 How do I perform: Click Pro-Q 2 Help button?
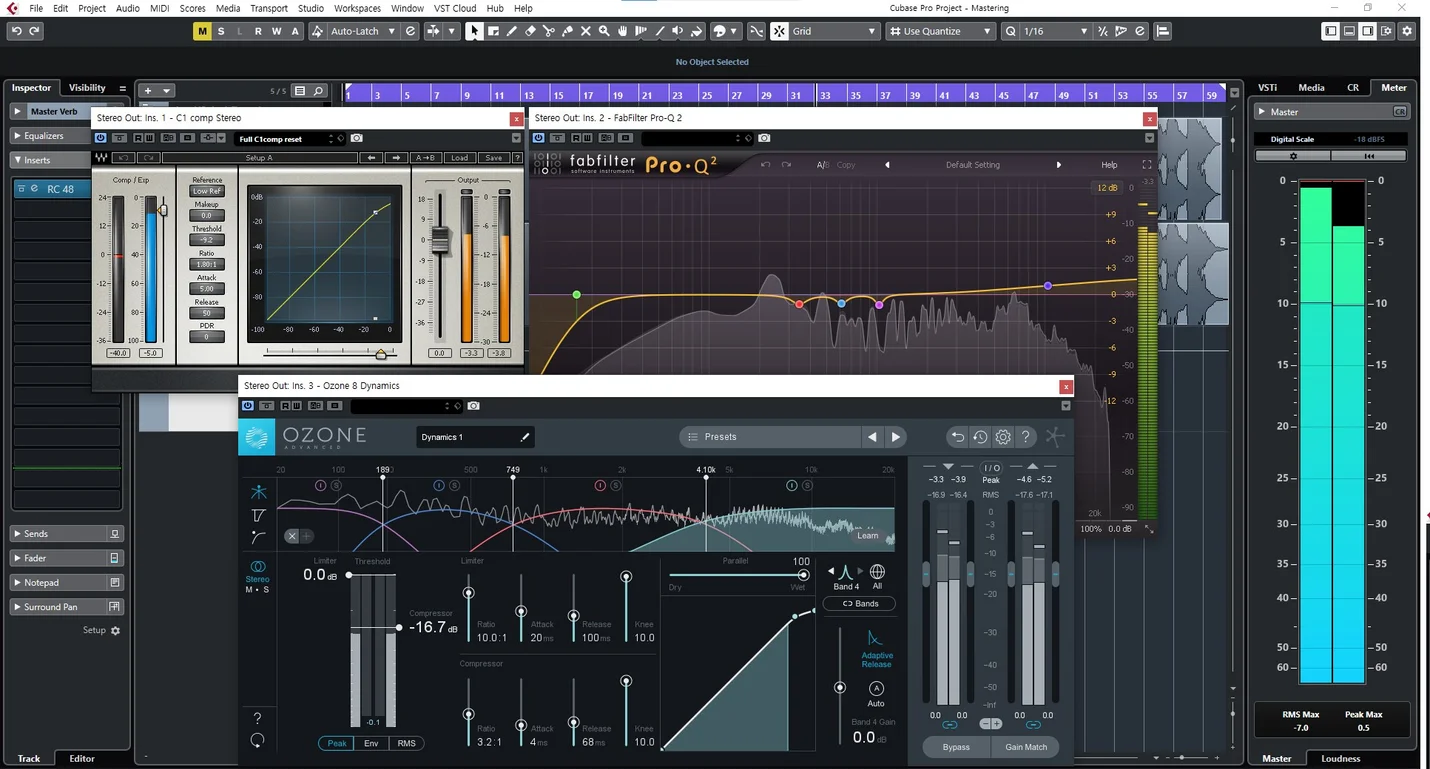[x=1109, y=165]
